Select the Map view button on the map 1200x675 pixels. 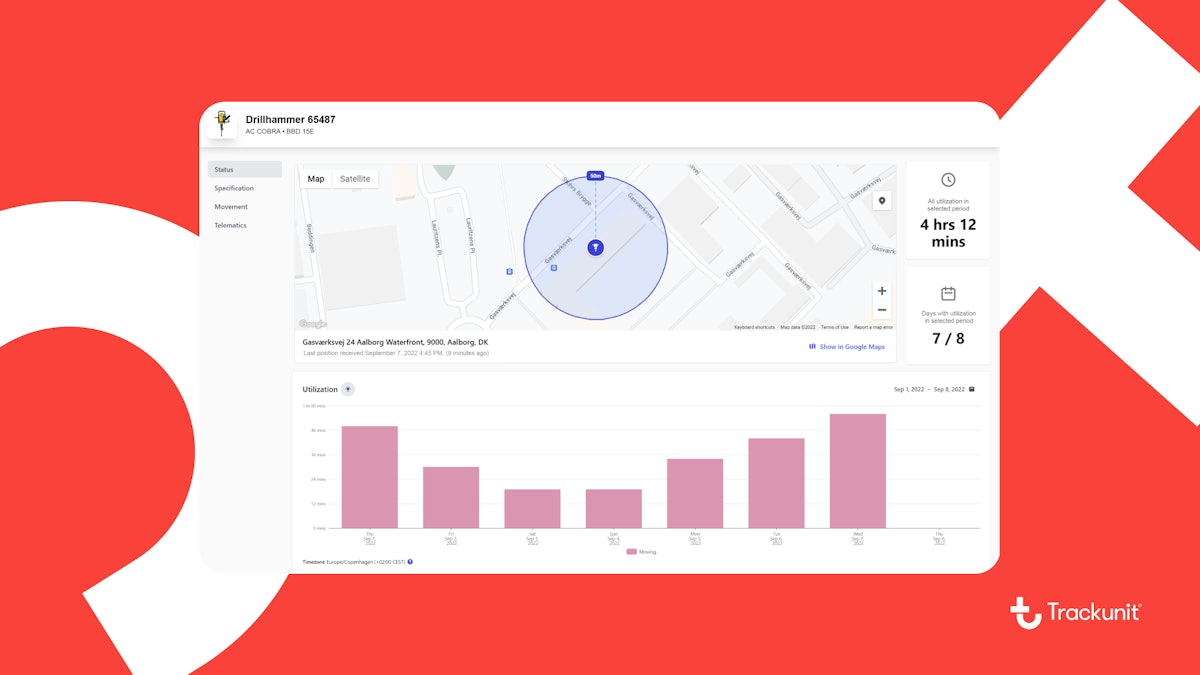(x=315, y=177)
